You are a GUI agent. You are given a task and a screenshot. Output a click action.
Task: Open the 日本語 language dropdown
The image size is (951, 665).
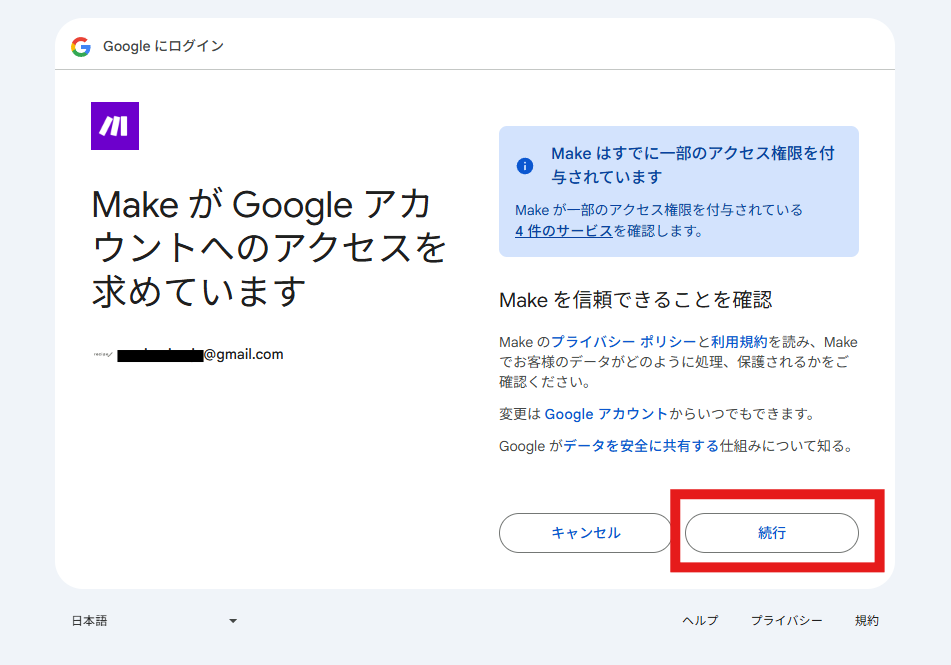(154, 621)
